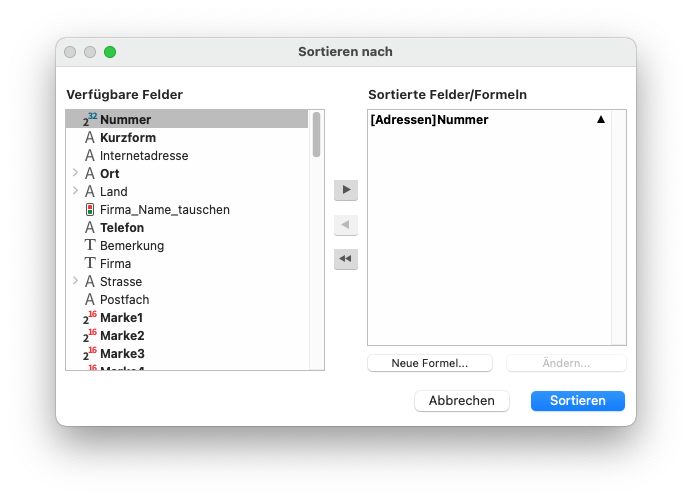
Task: Toggle the ascending sort arrow for Nummer
Action: (x=601, y=120)
